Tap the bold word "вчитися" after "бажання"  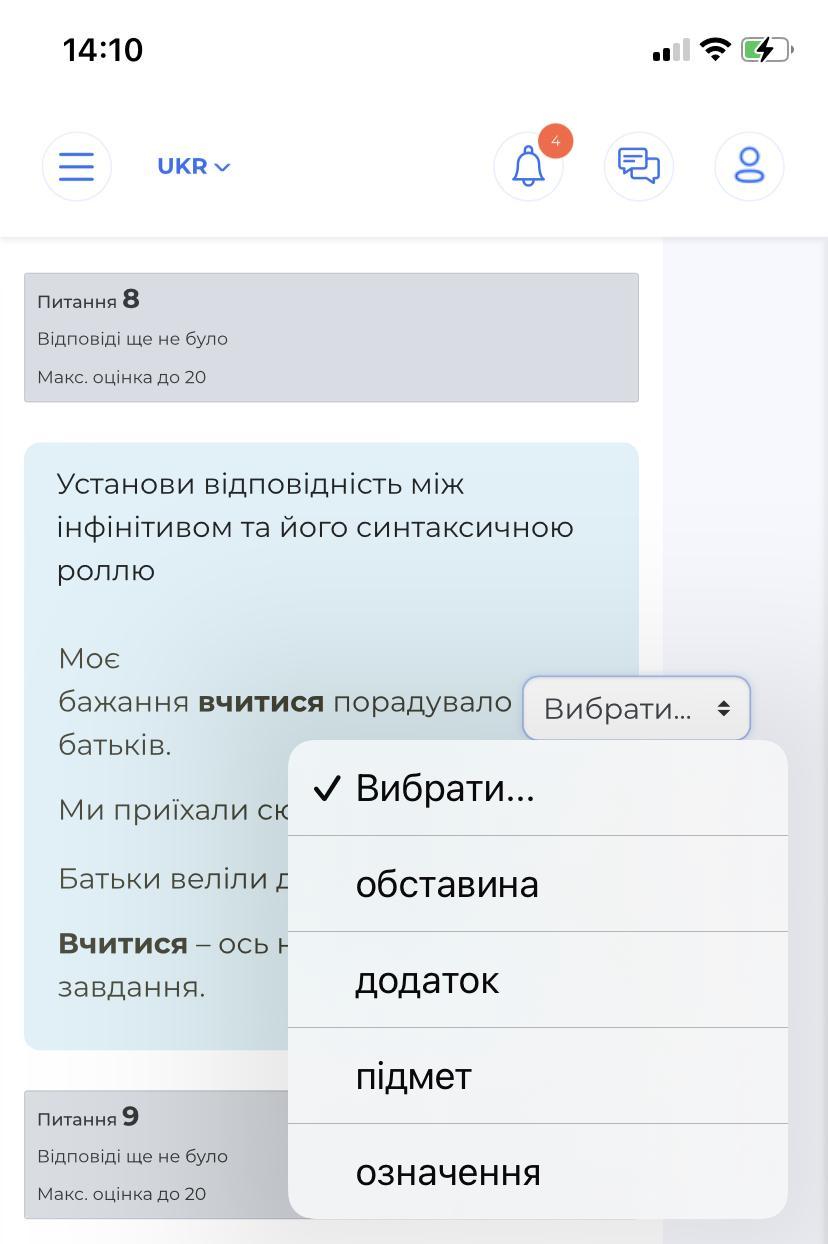pos(261,702)
